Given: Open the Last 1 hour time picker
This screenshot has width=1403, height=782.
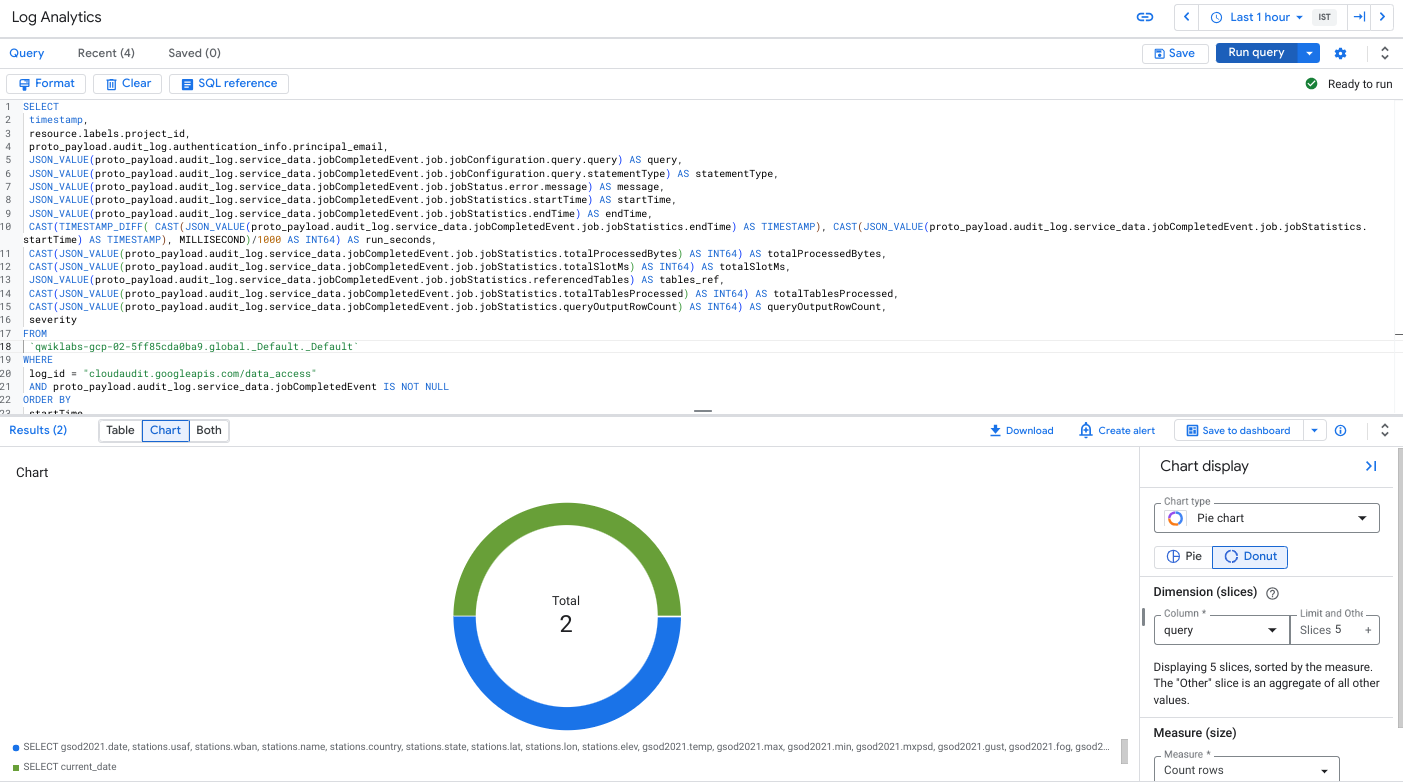Looking at the screenshot, I should pos(1257,17).
